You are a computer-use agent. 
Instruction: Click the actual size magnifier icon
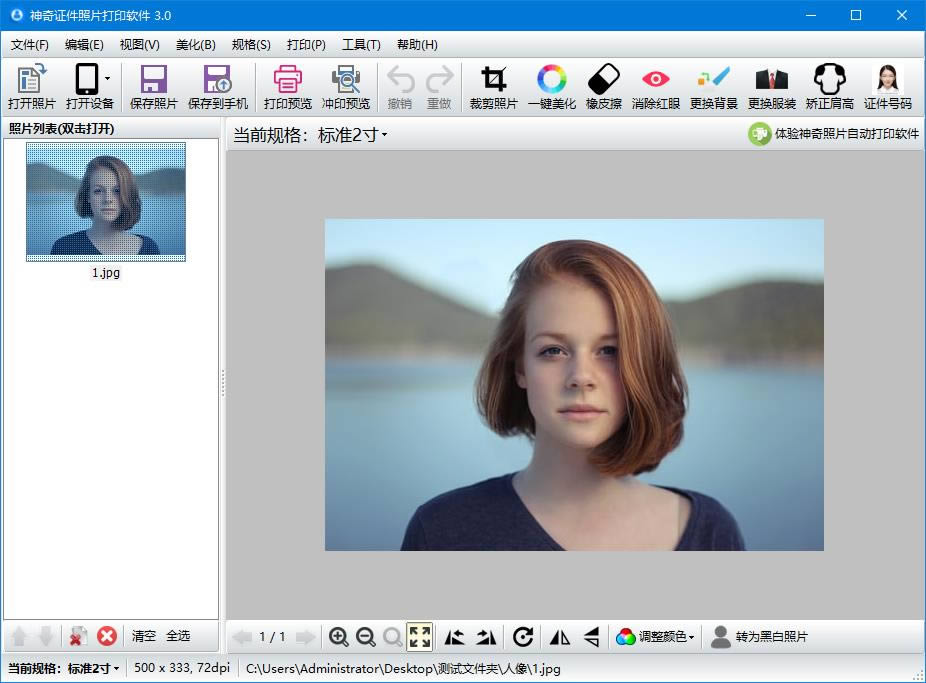pos(392,637)
